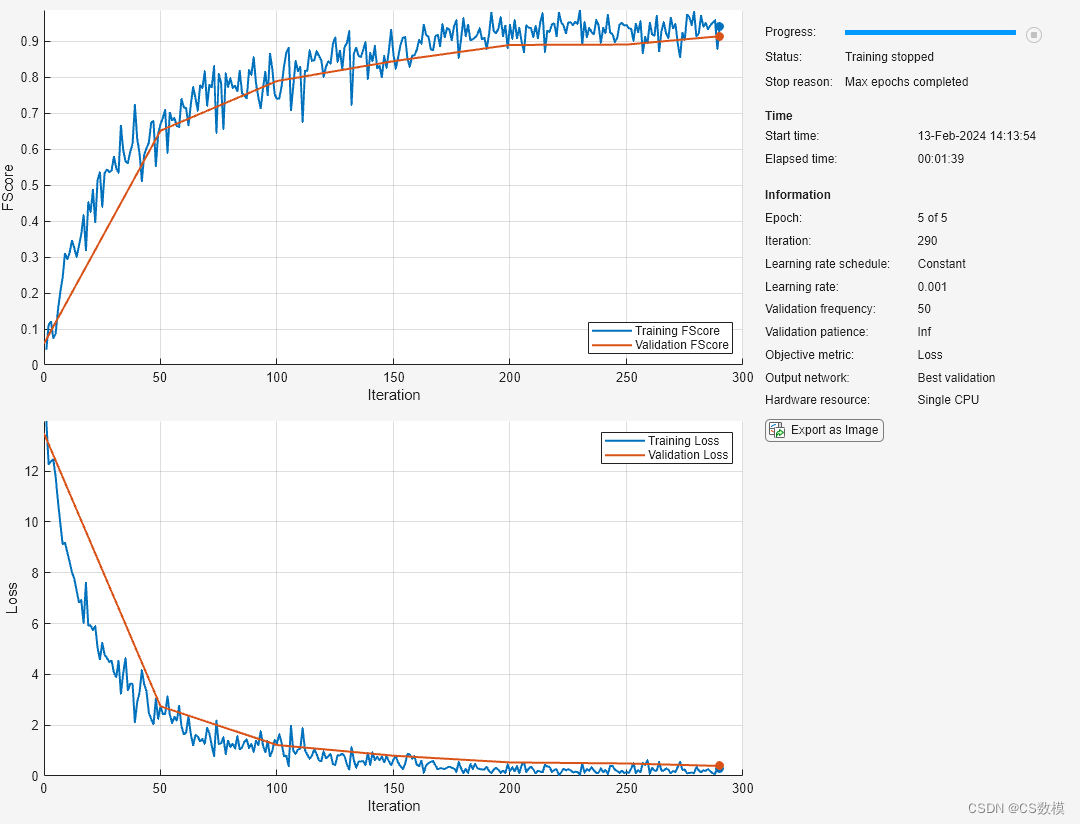Image resolution: width=1080 pixels, height=824 pixels.
Task: Click the Output network Best validation value
Action: point(956,378)
